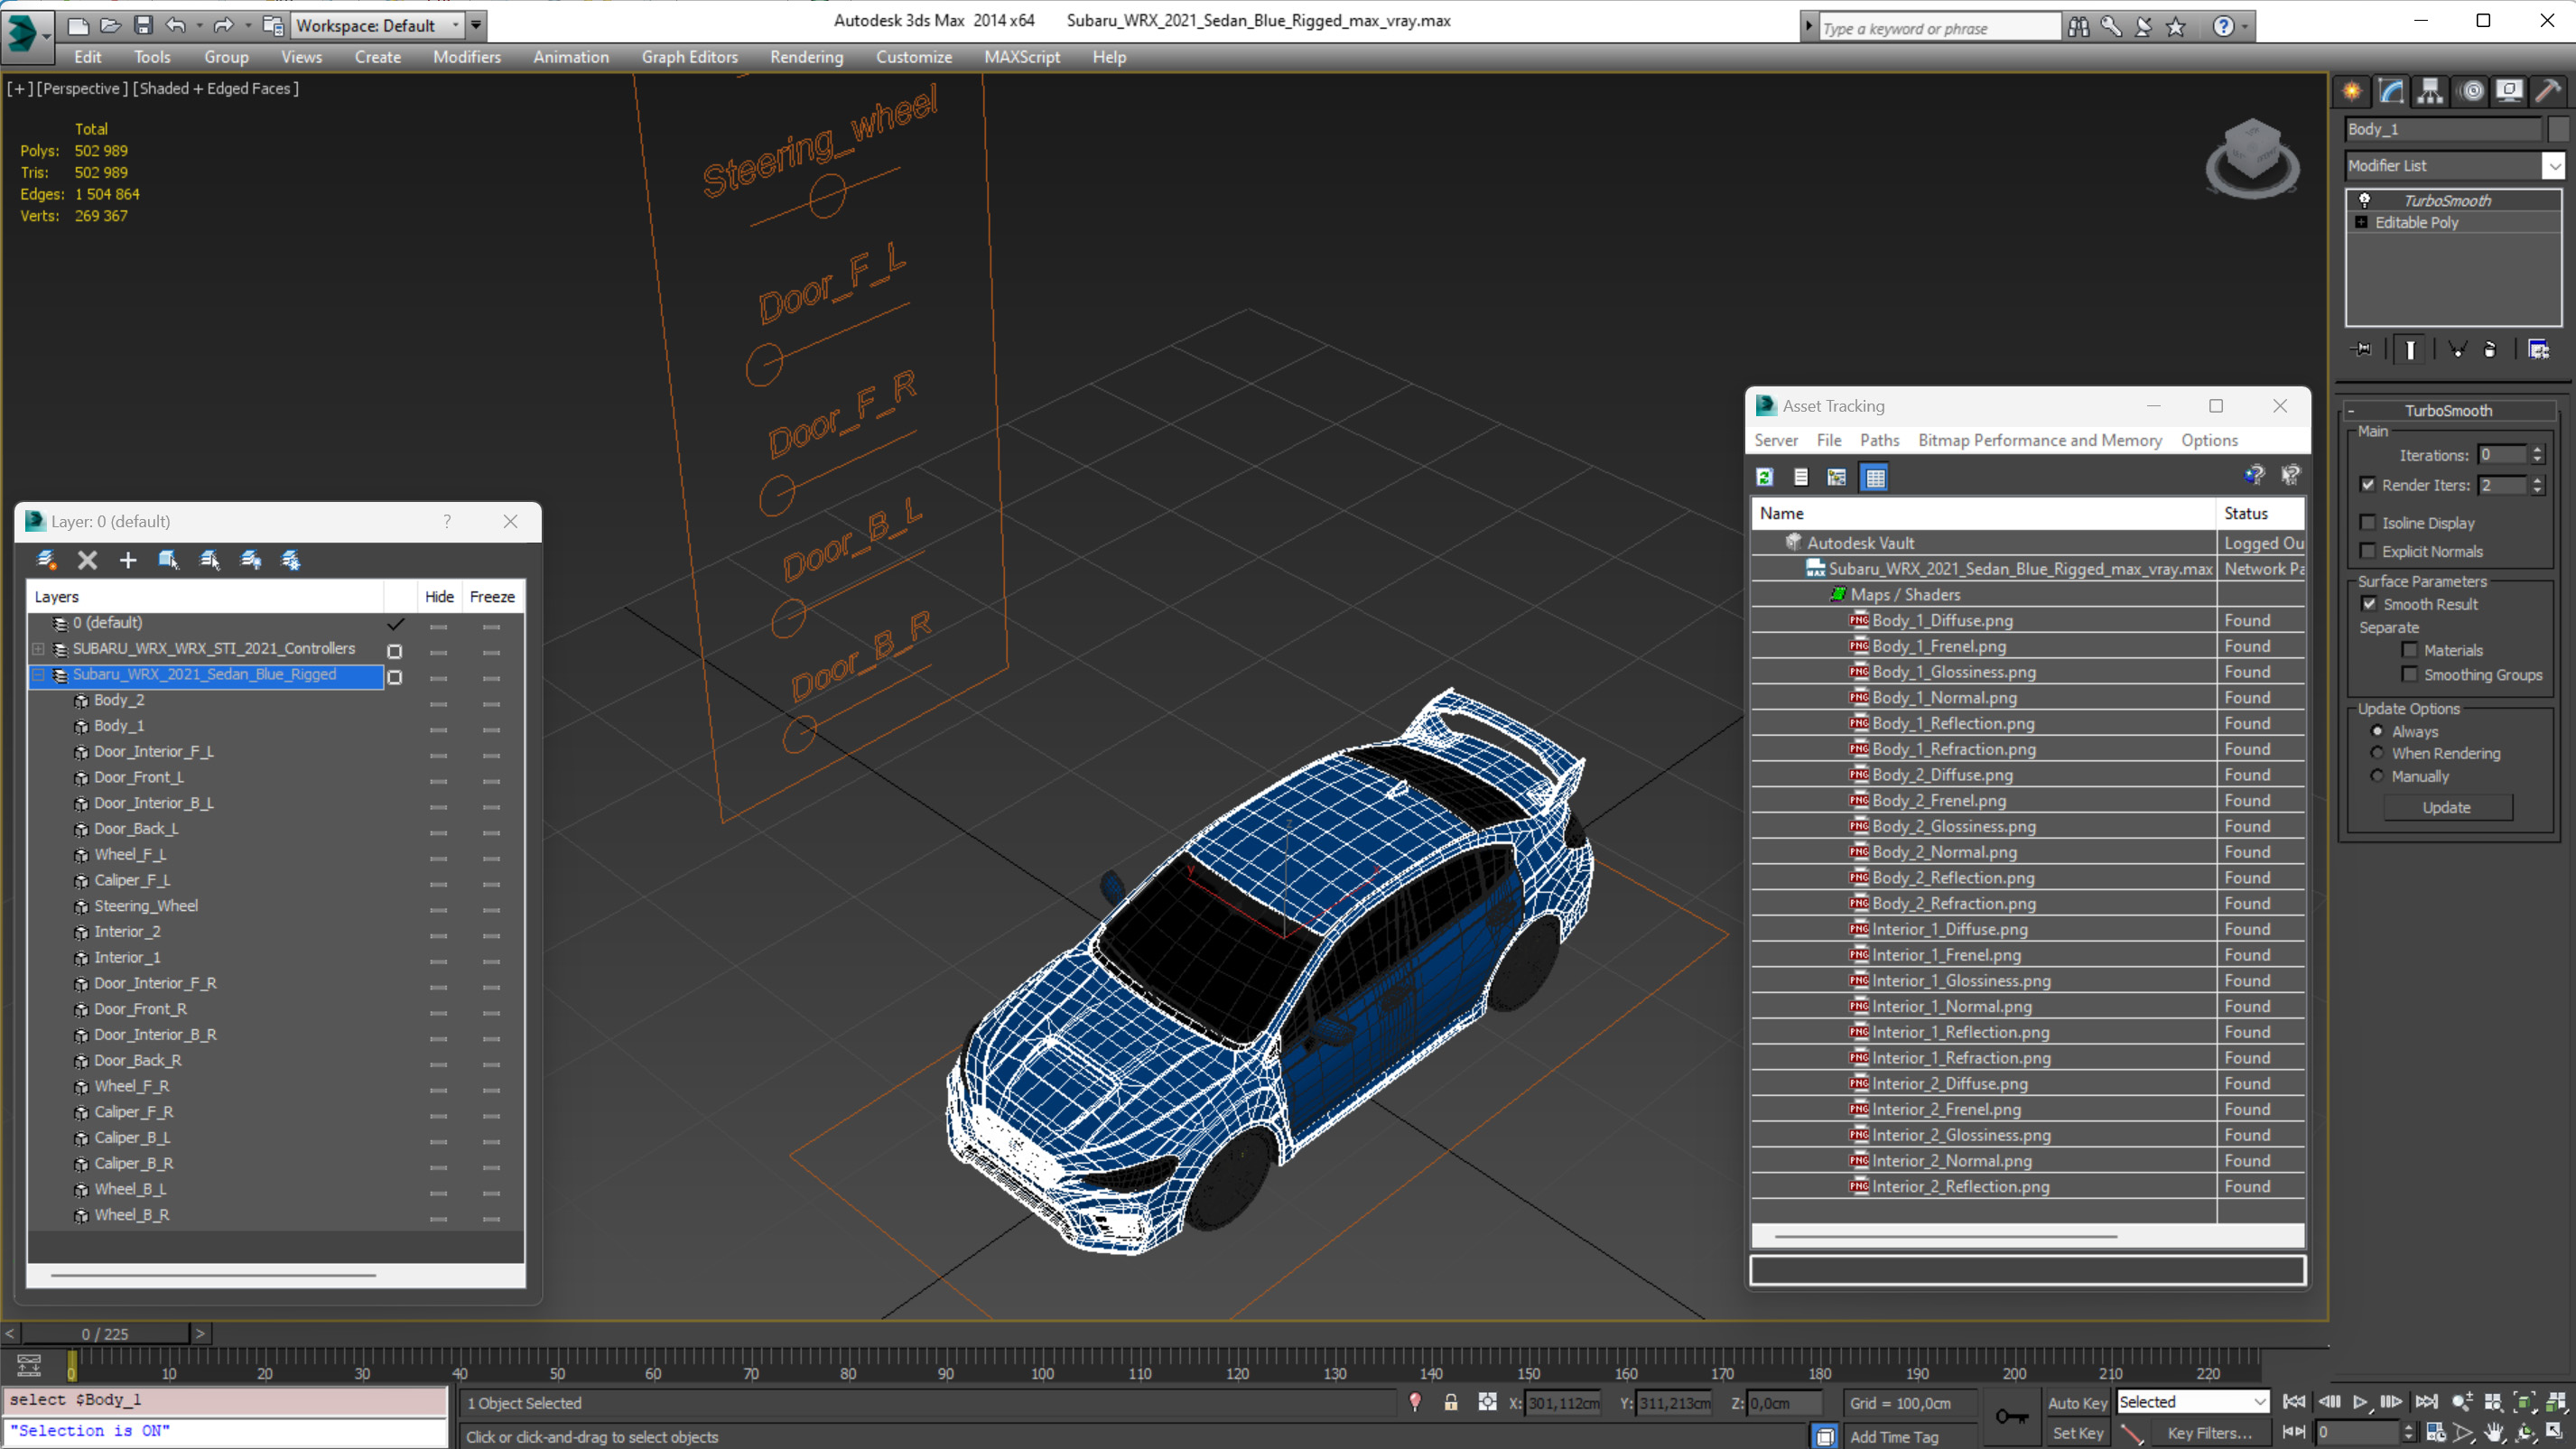The width and height of the screenshot is (2576, 1449).
Task: Open the Graph Editors menu
Action: coord(689,57)
